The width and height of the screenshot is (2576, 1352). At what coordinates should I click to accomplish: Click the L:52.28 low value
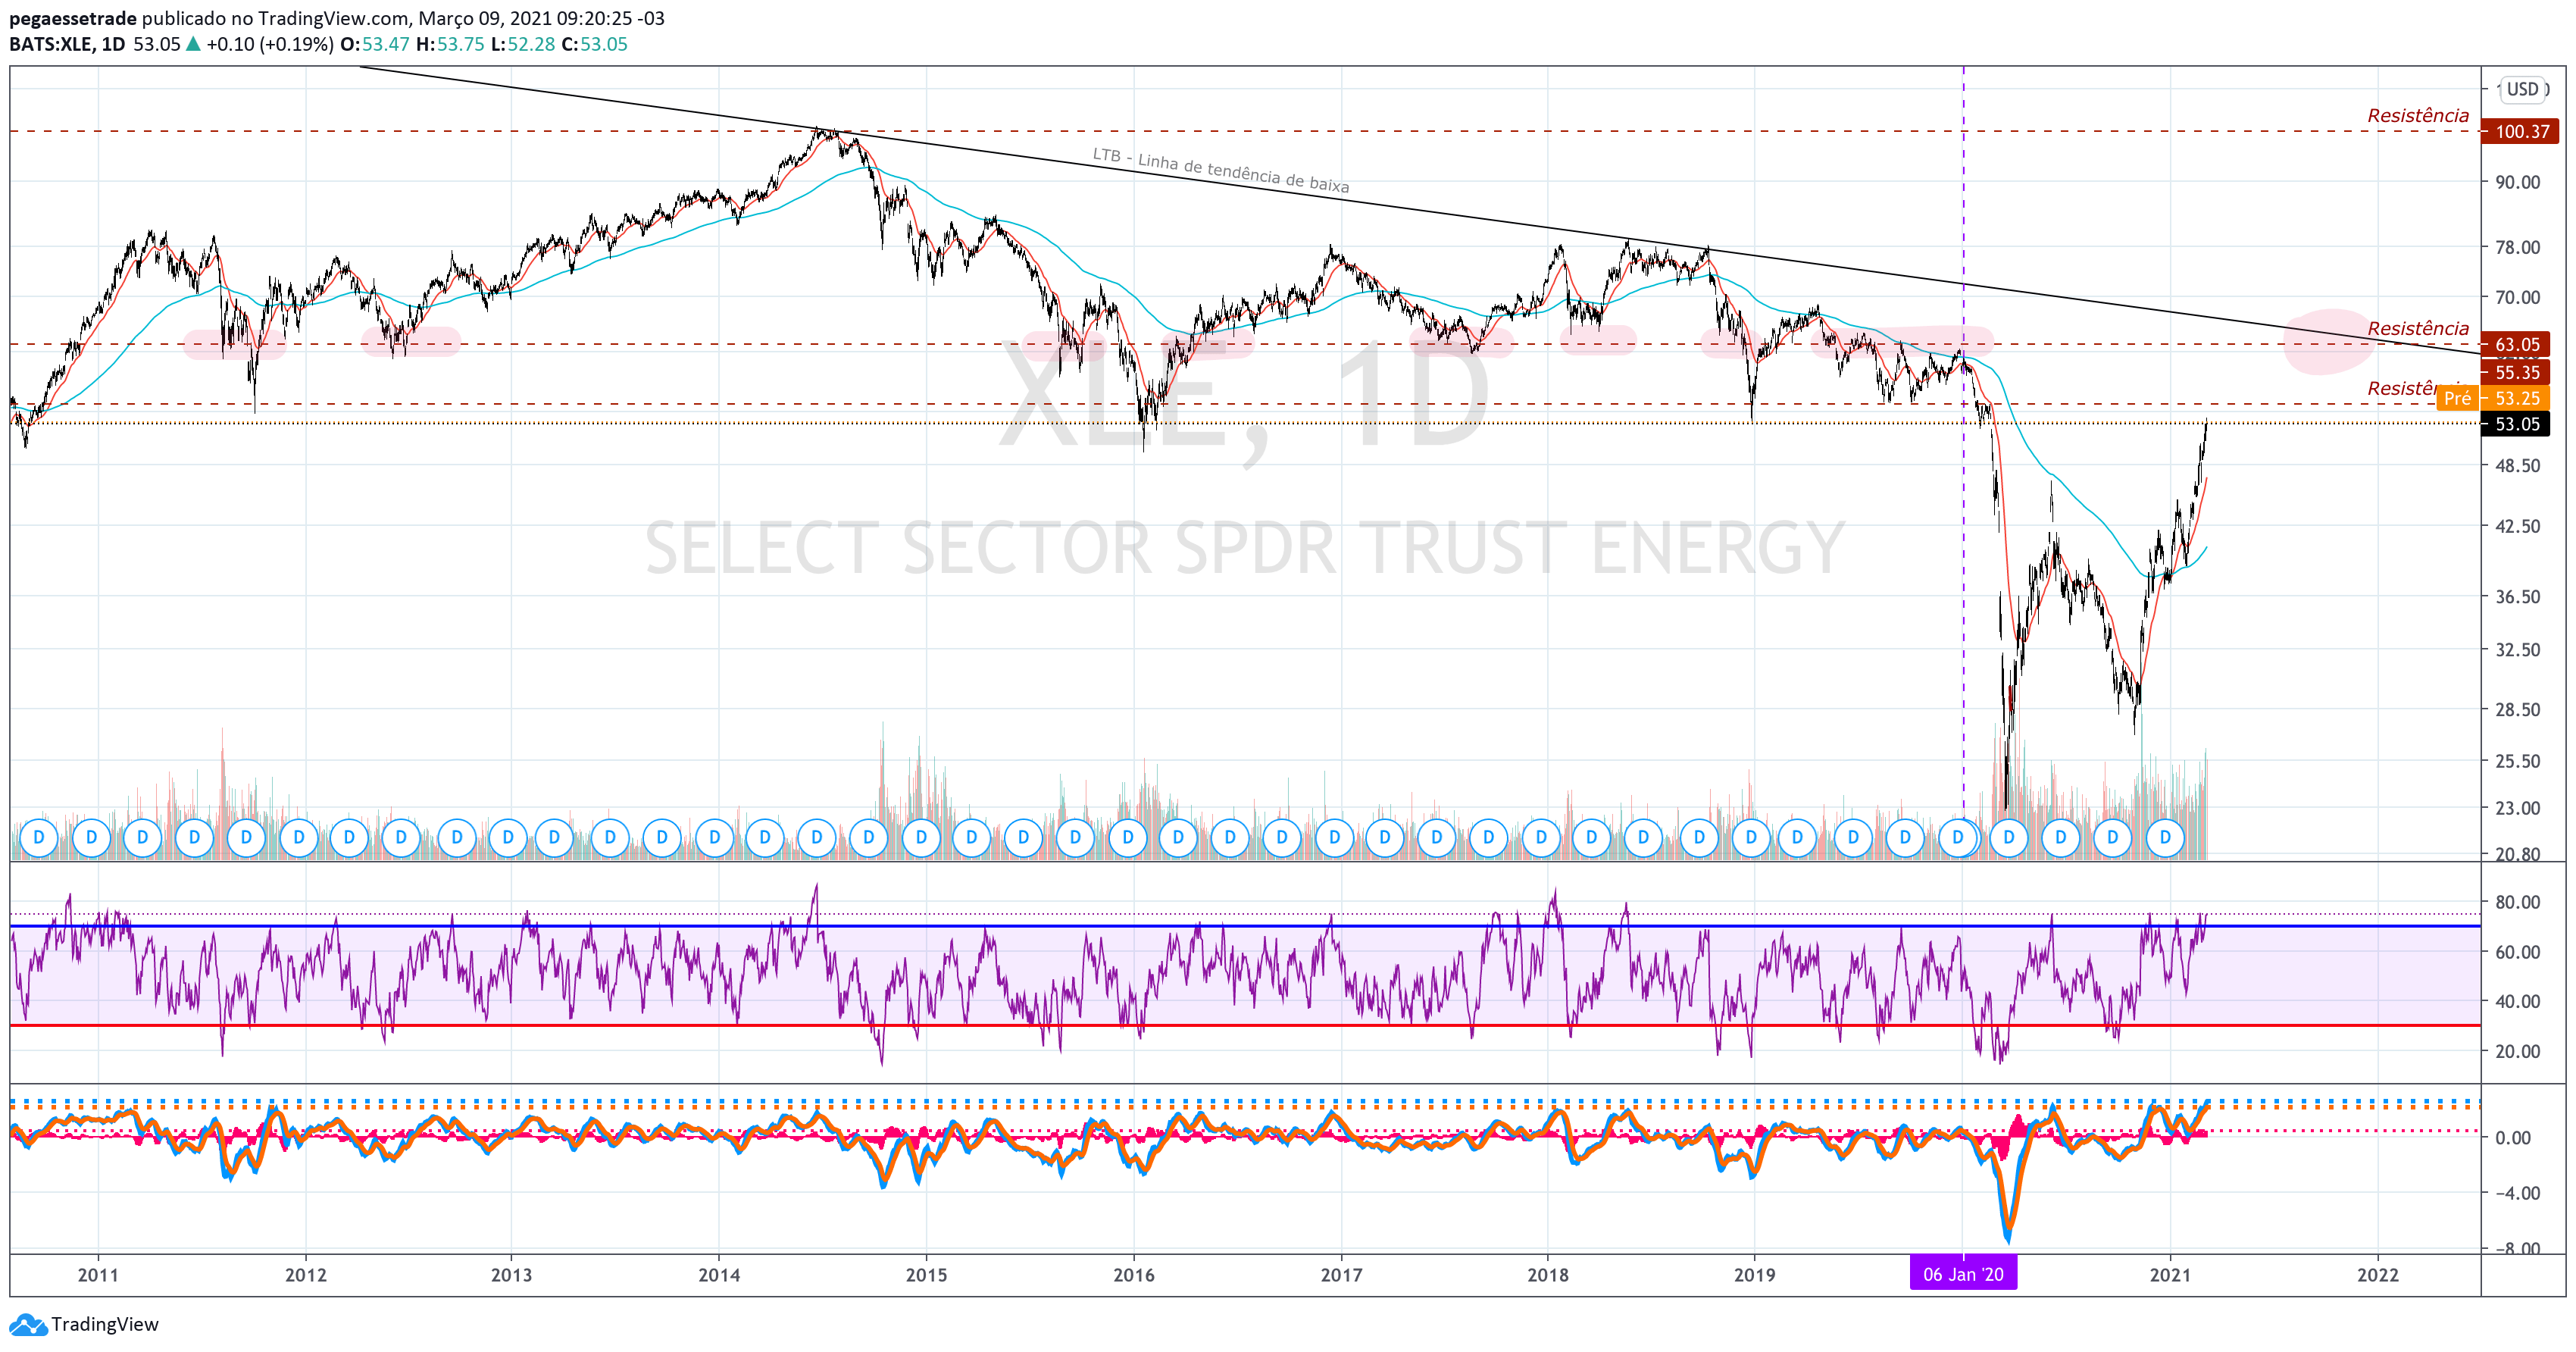(x=523, y=44)
